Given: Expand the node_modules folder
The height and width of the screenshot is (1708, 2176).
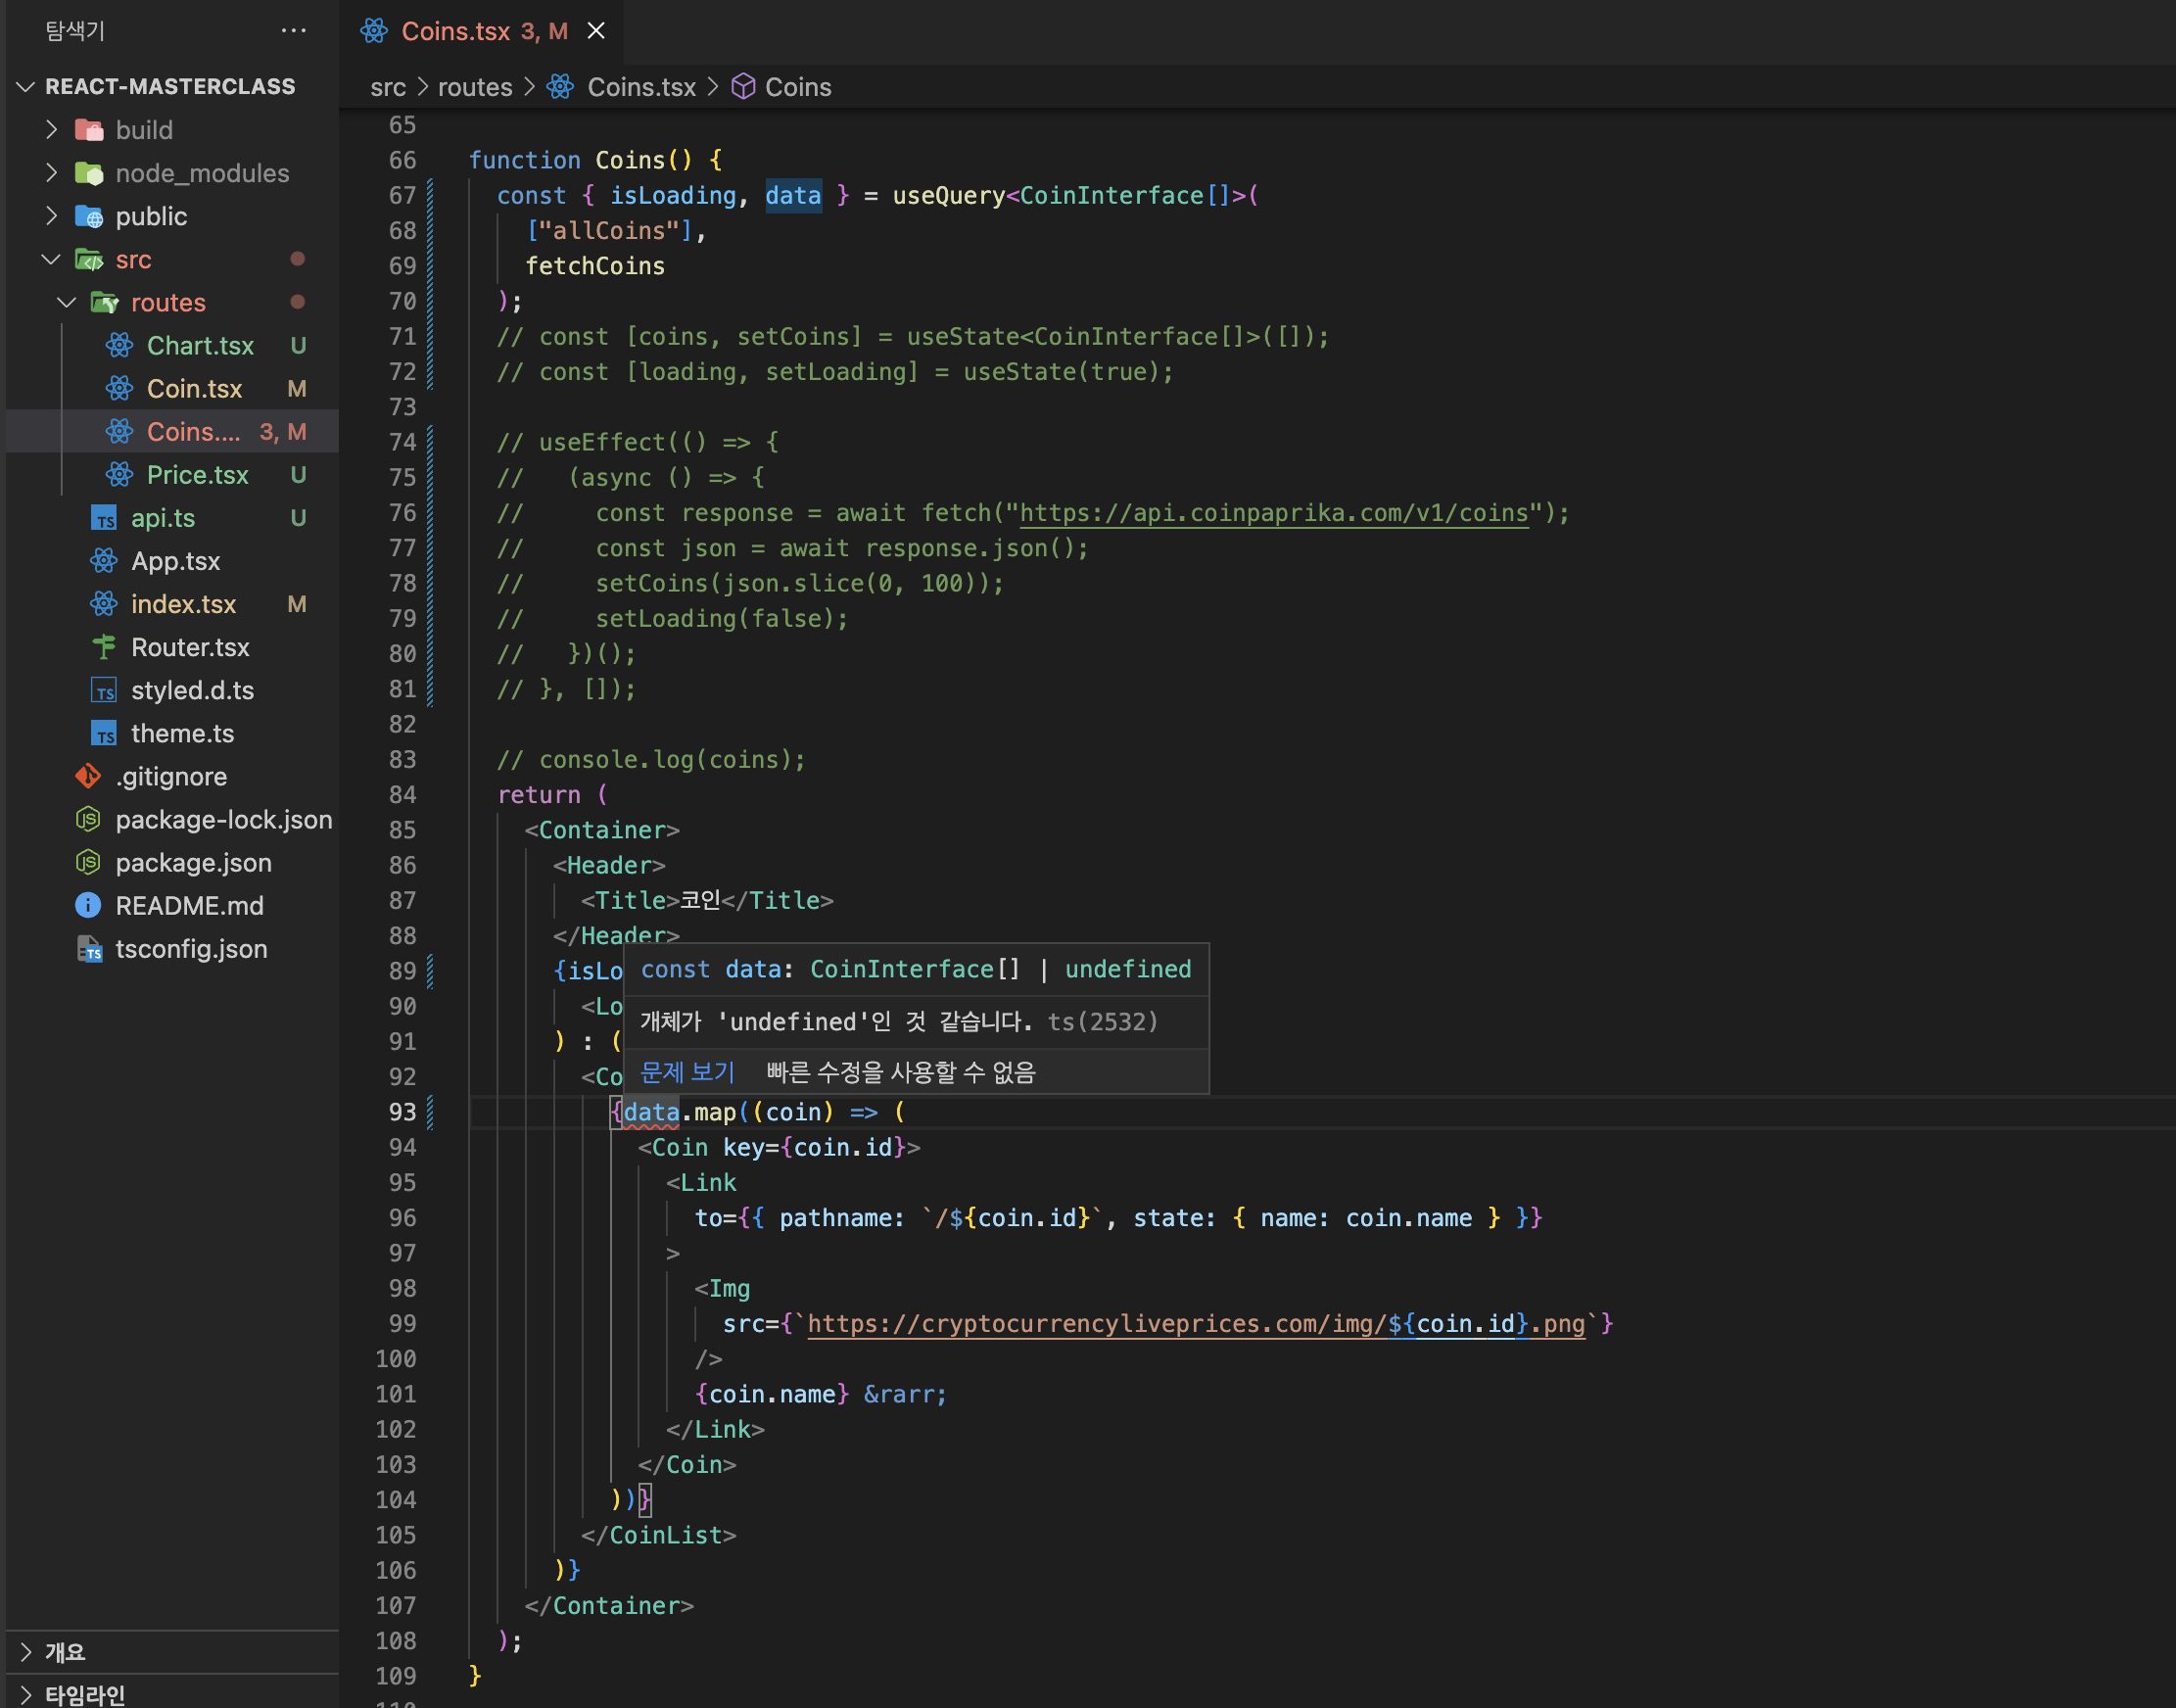Looking at the screenshot, I should (51, 173).
